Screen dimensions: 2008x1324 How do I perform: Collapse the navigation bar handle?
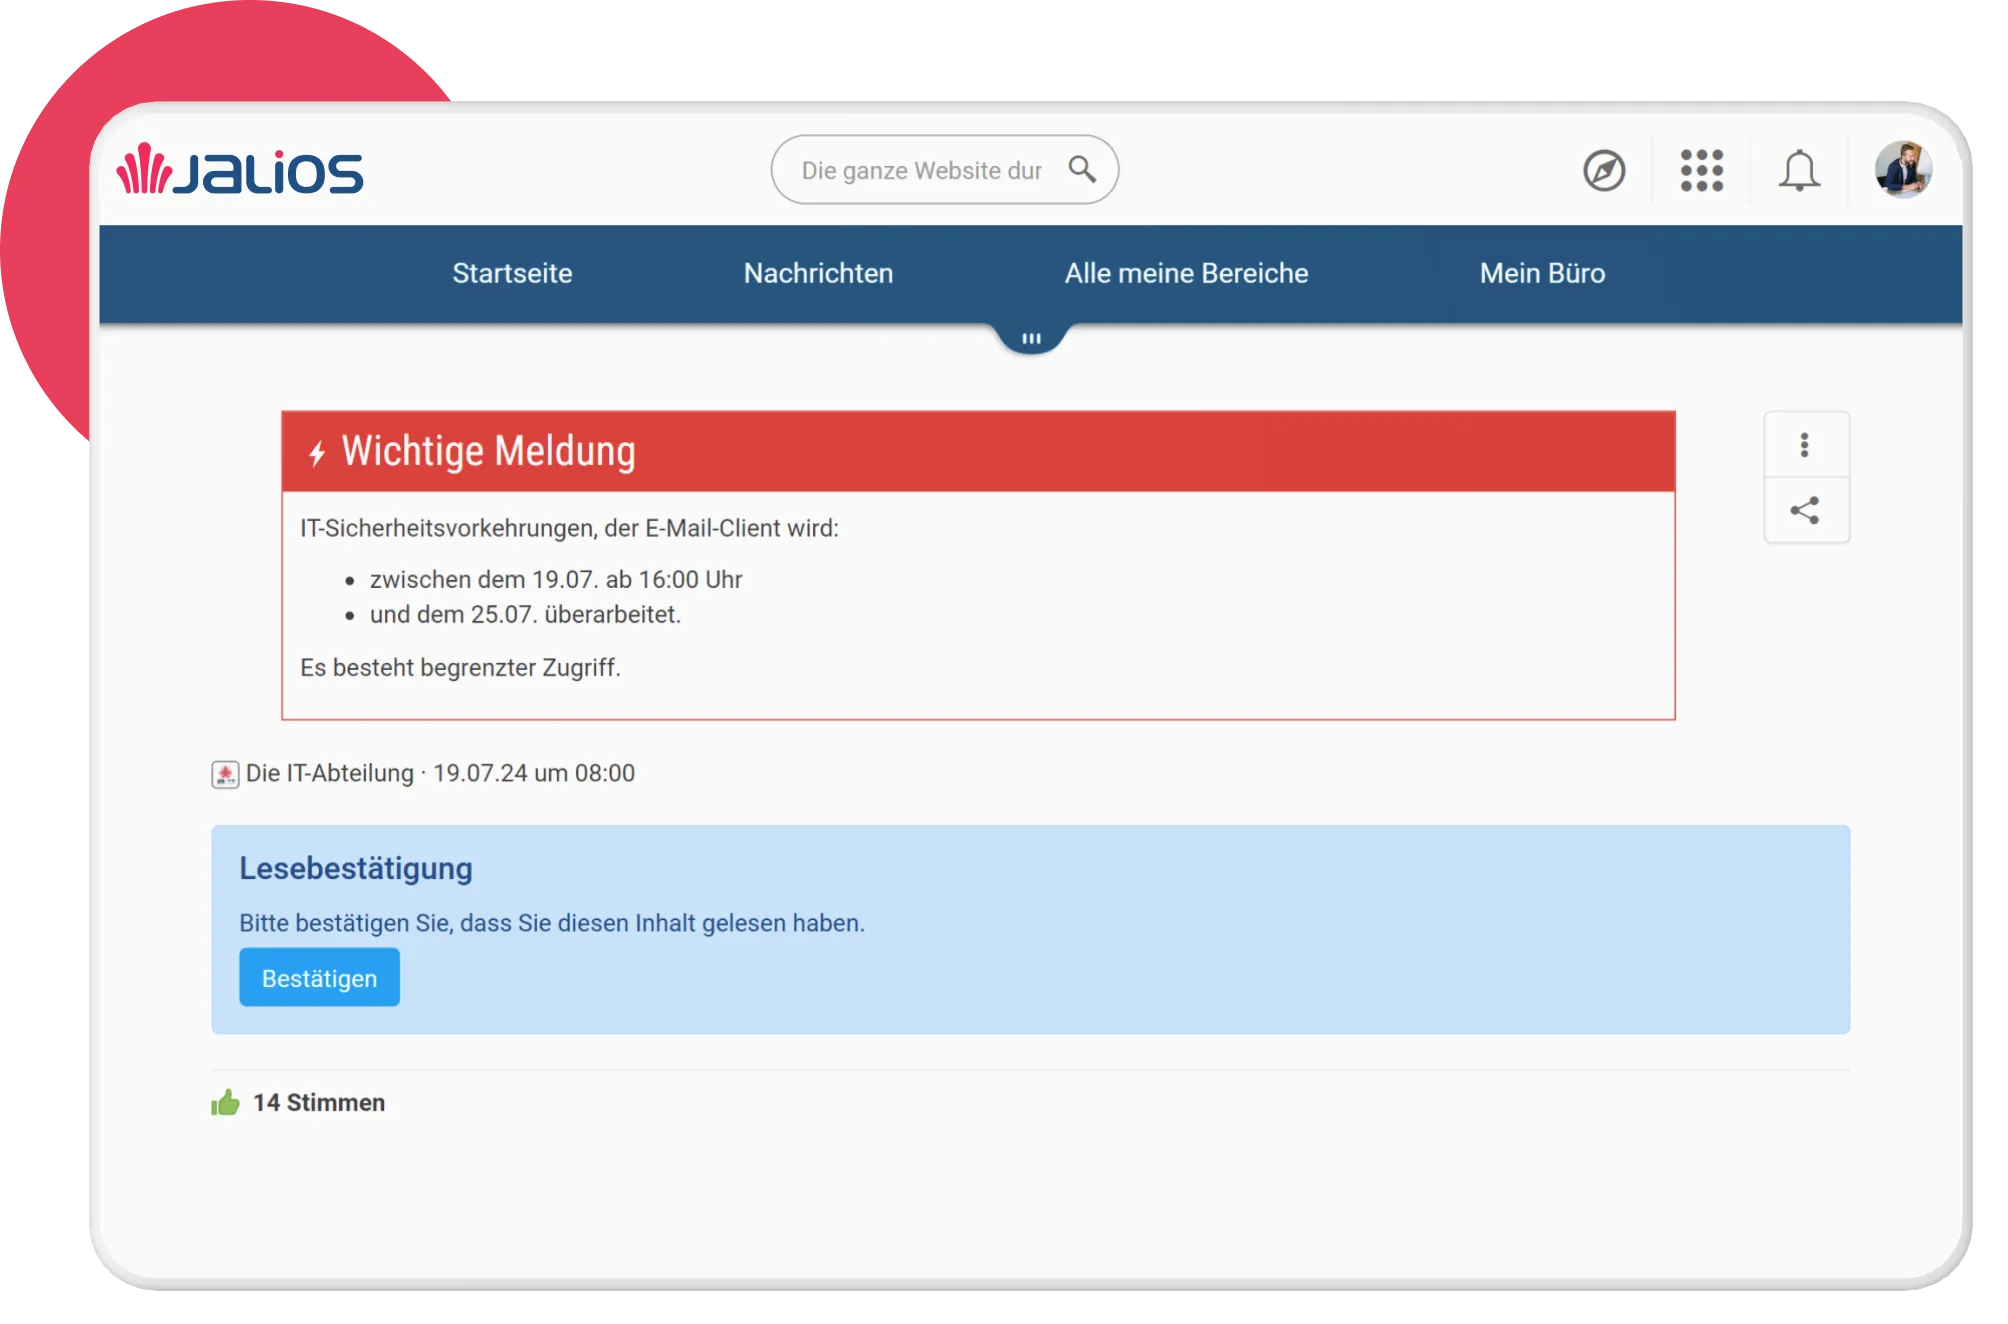point(1031,338)
